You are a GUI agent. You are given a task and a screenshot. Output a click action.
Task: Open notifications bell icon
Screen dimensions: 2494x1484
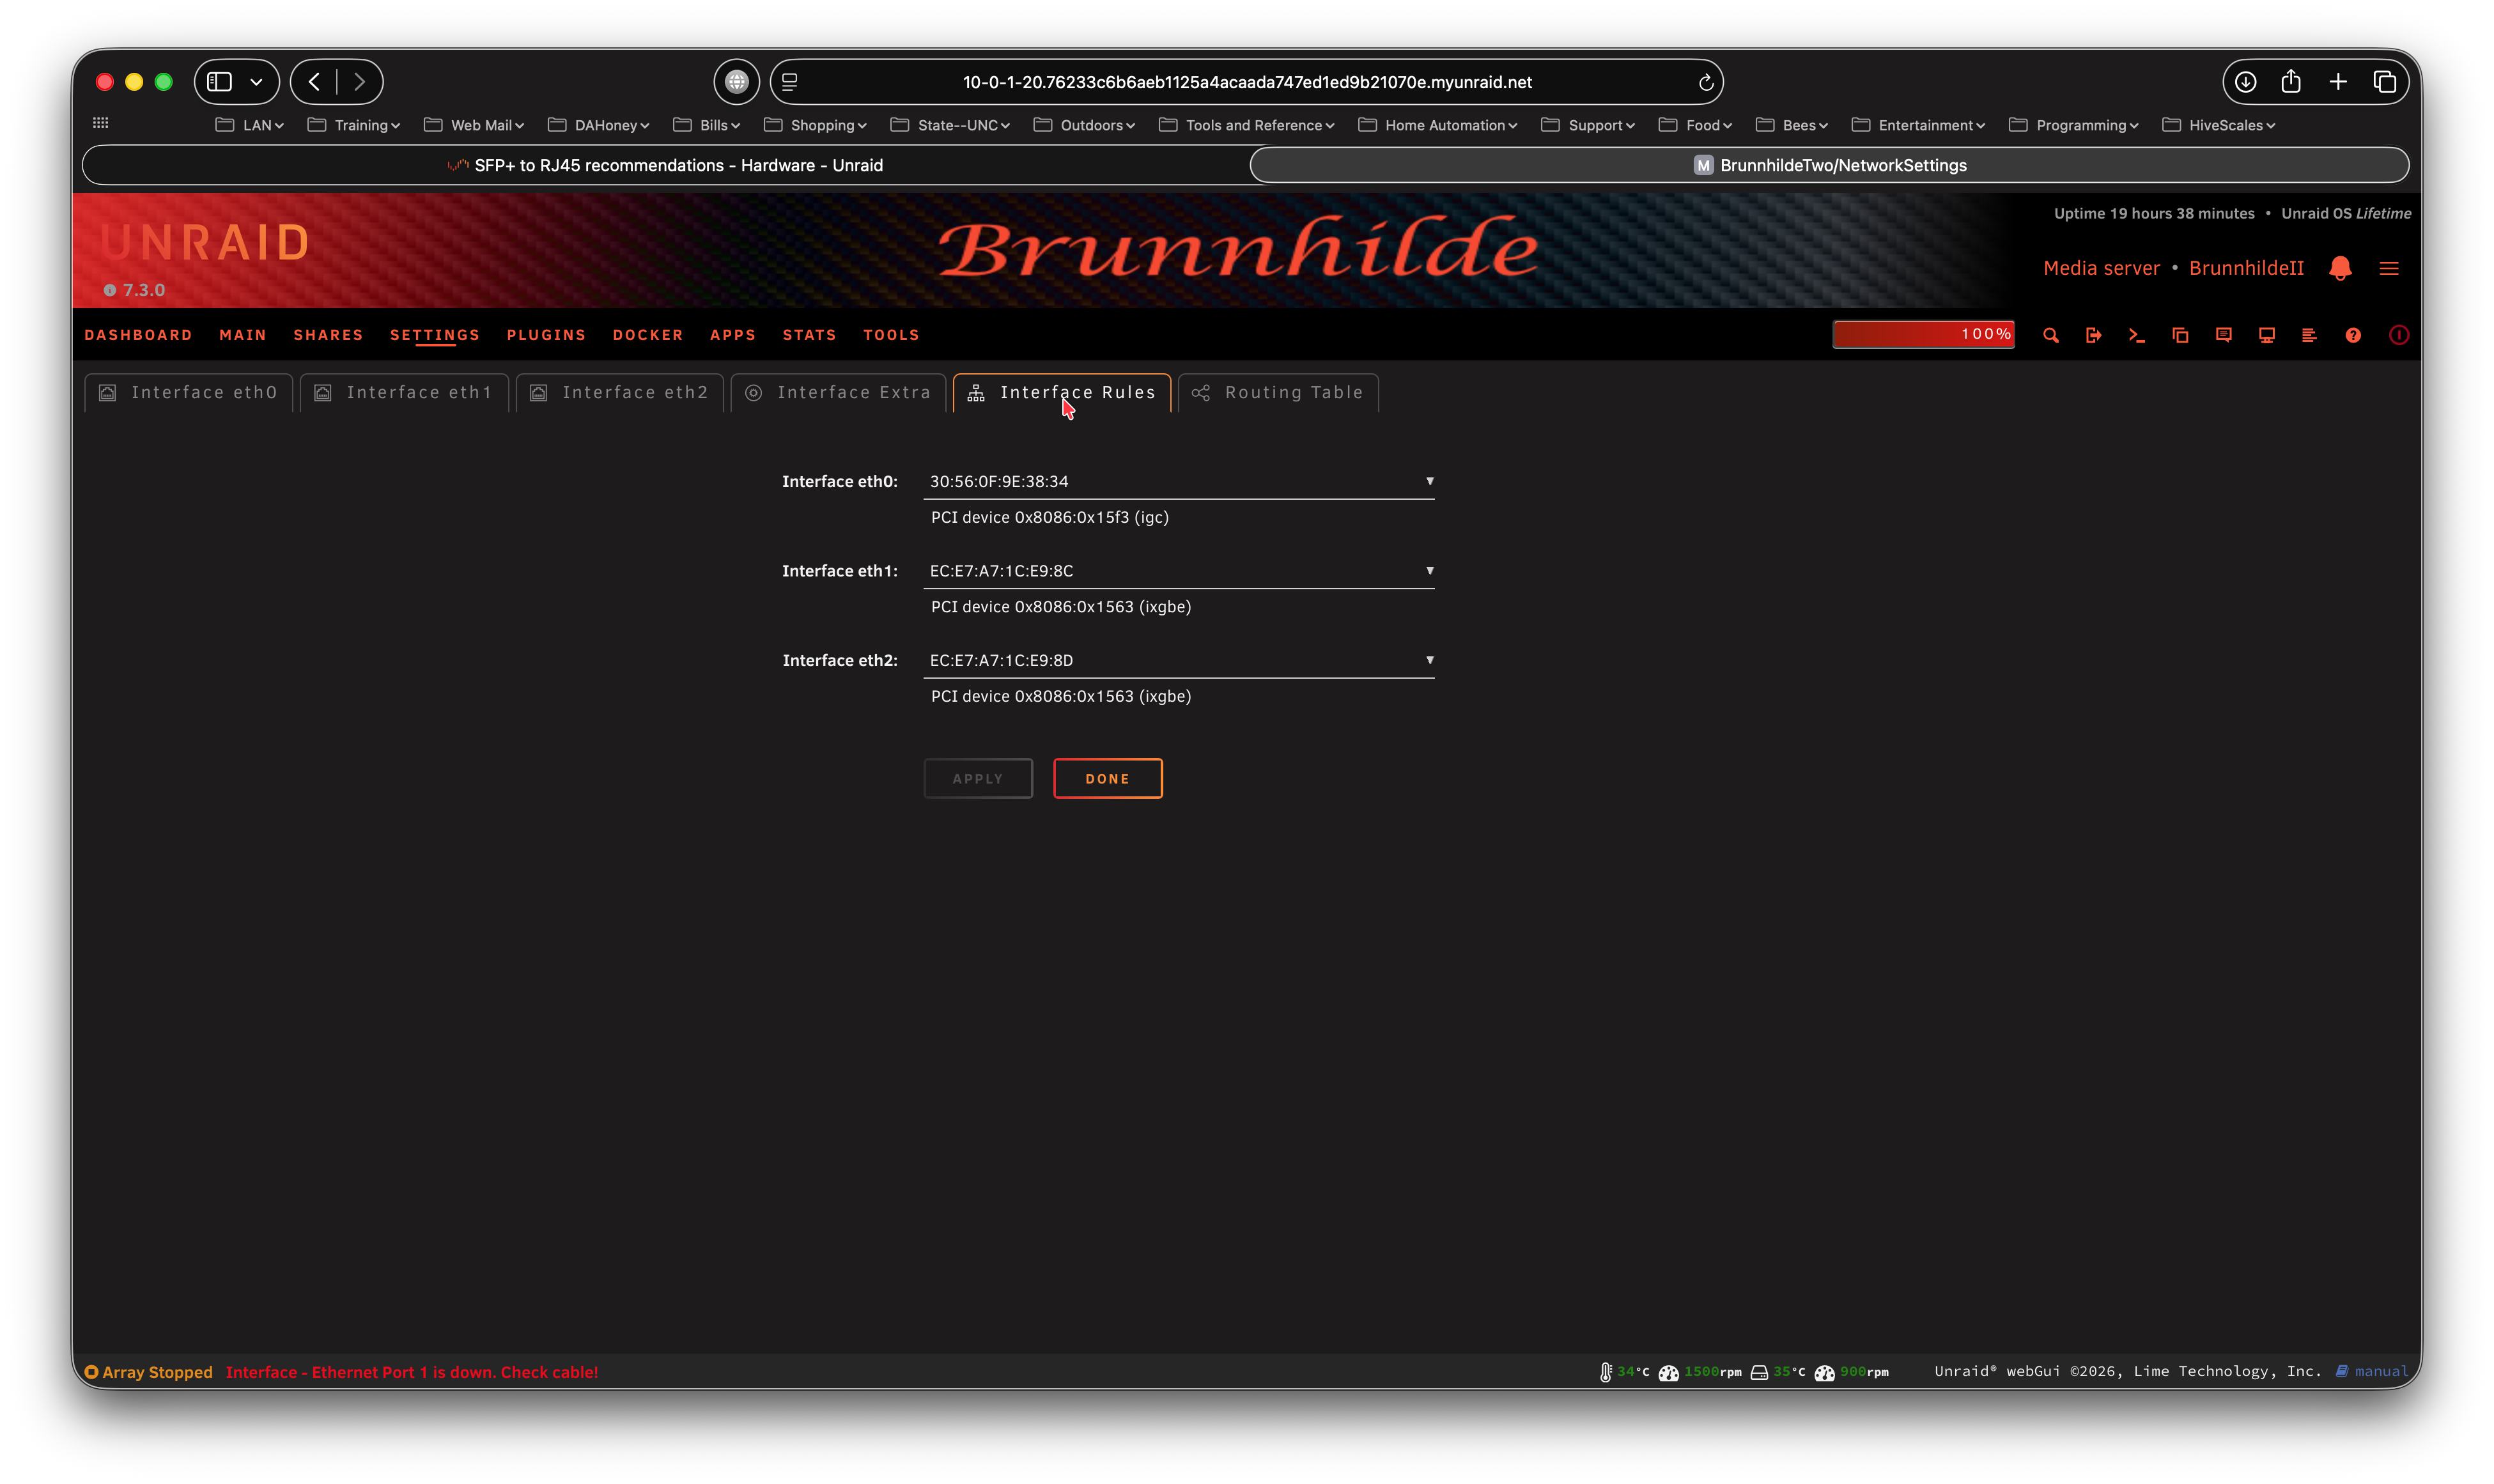(2339, 268)
